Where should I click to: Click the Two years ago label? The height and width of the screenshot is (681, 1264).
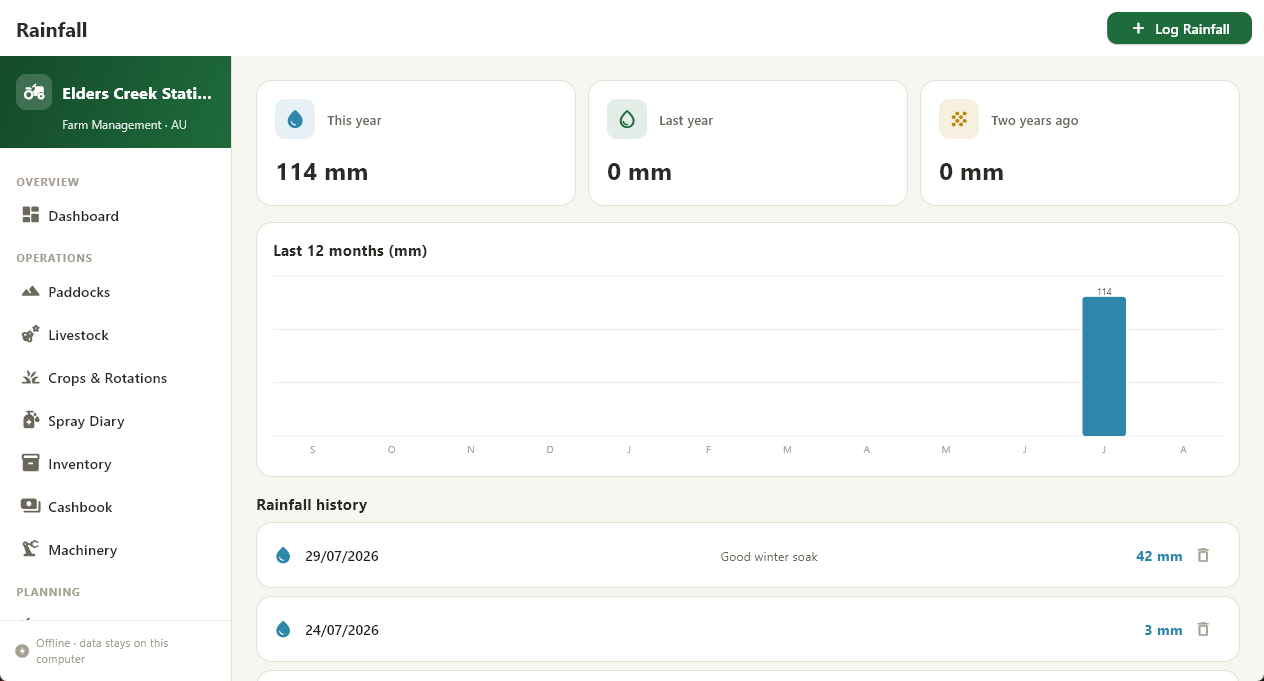point(1034,120)
